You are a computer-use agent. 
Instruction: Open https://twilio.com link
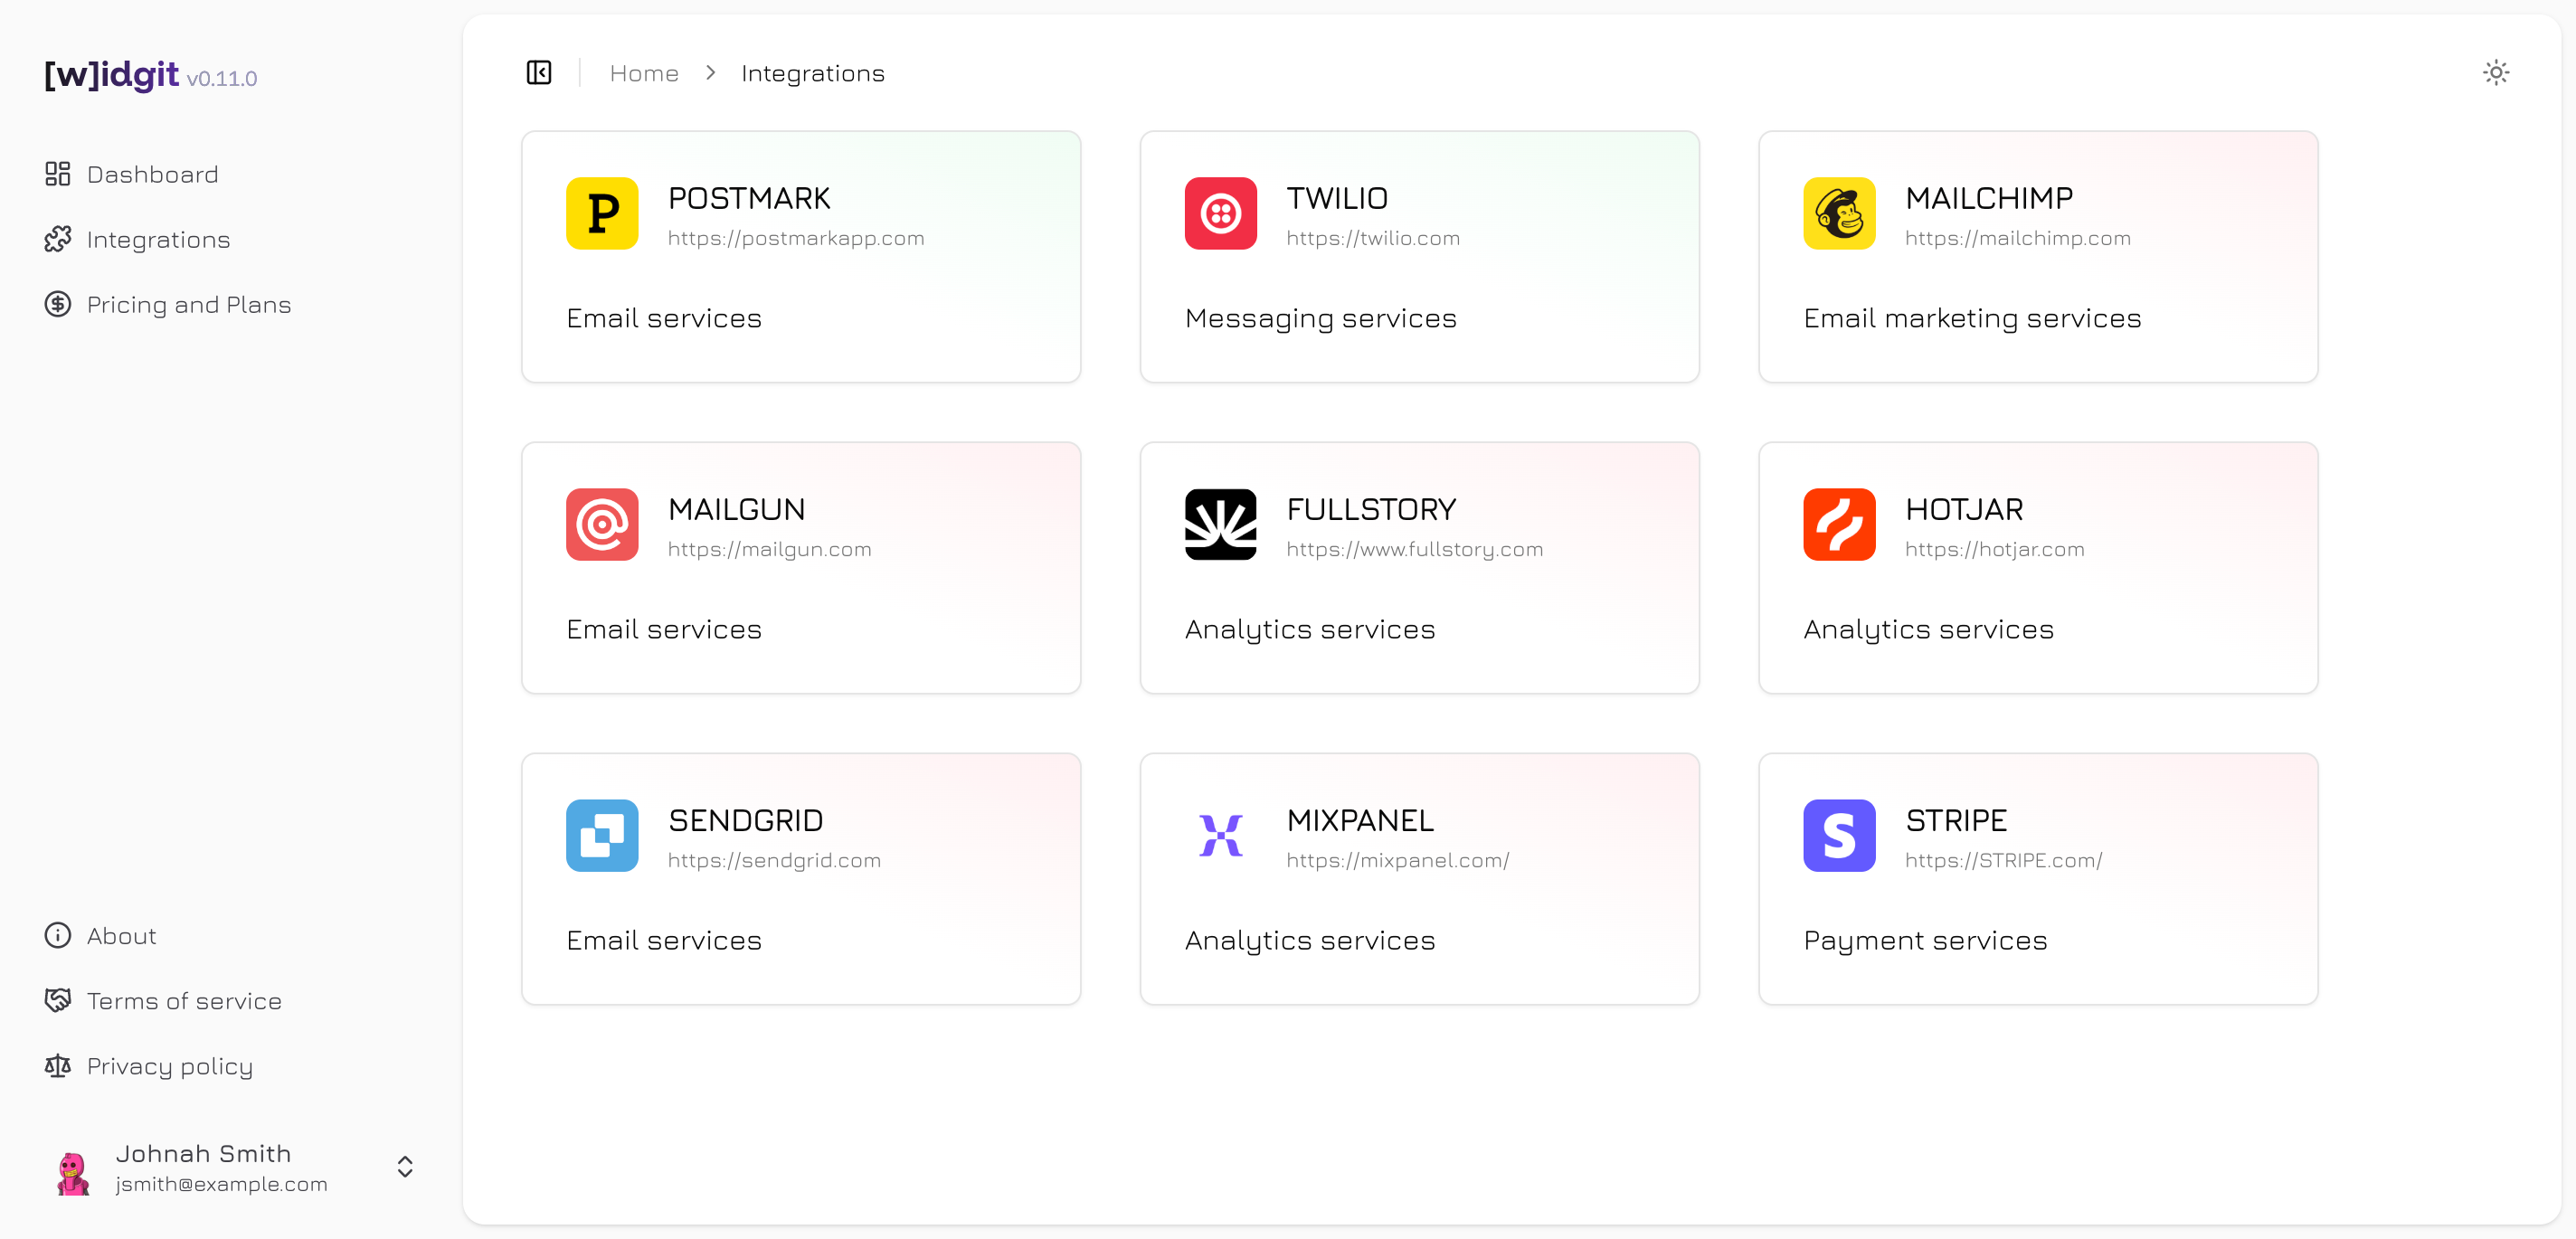coord(1373,238)
